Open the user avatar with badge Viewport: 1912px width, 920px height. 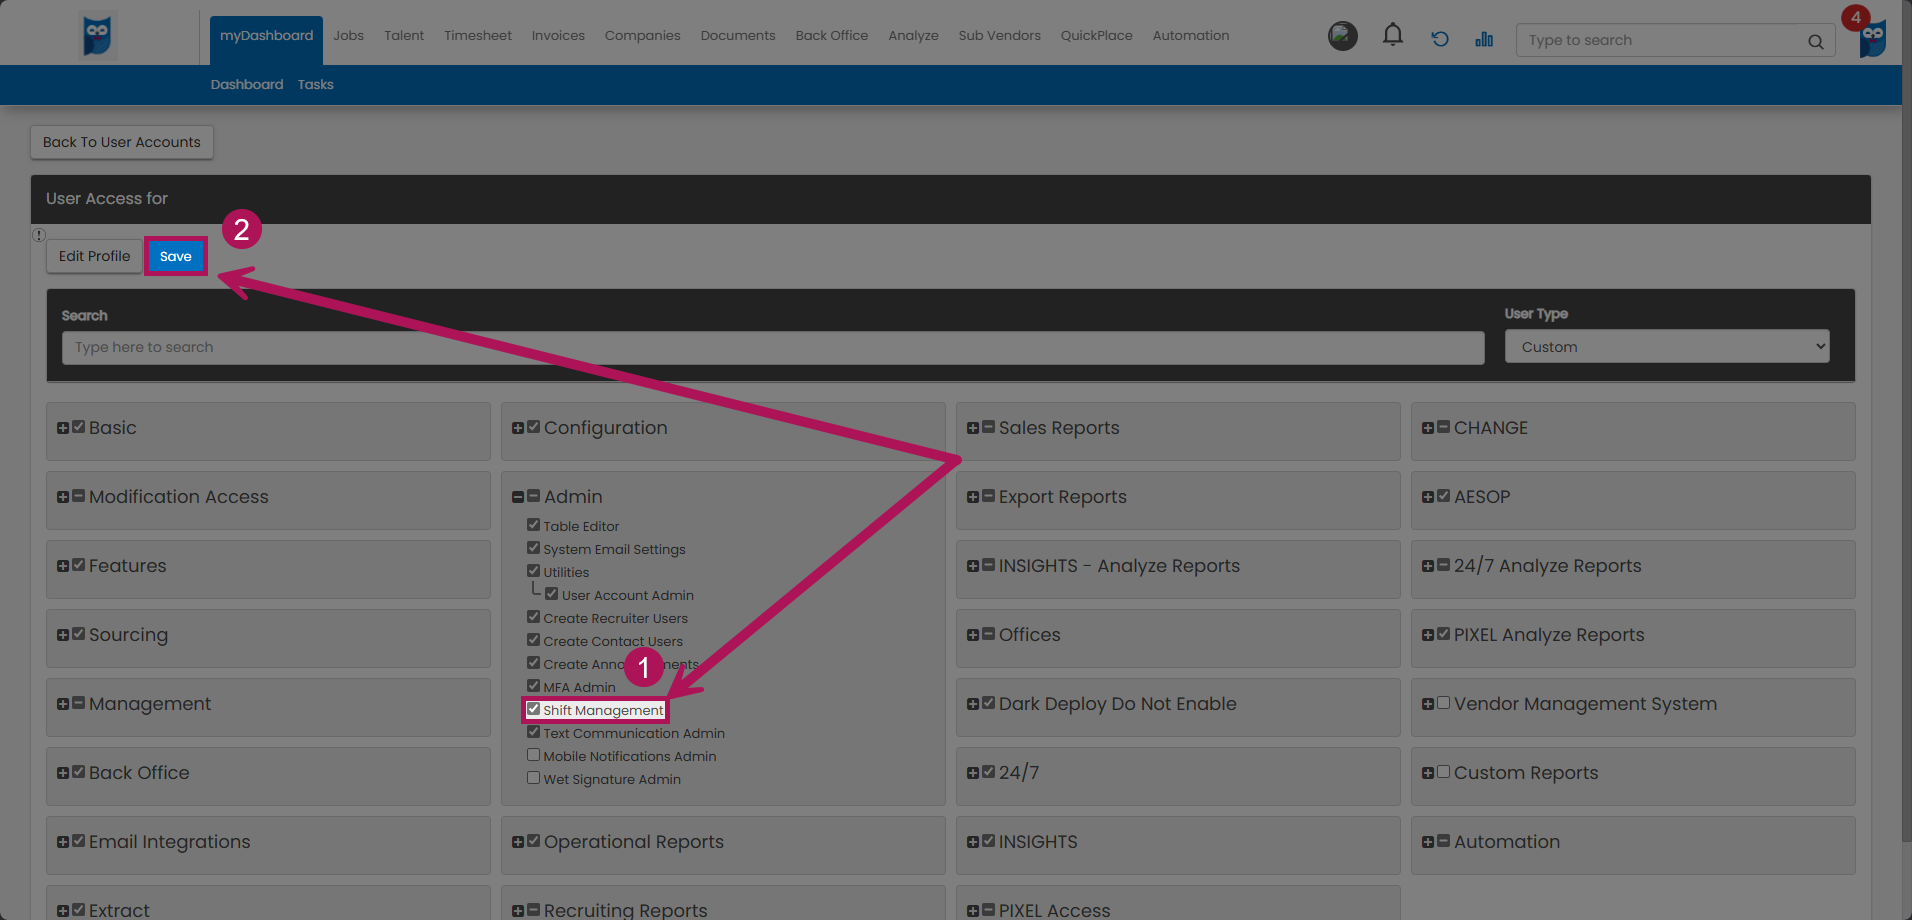1872,38
